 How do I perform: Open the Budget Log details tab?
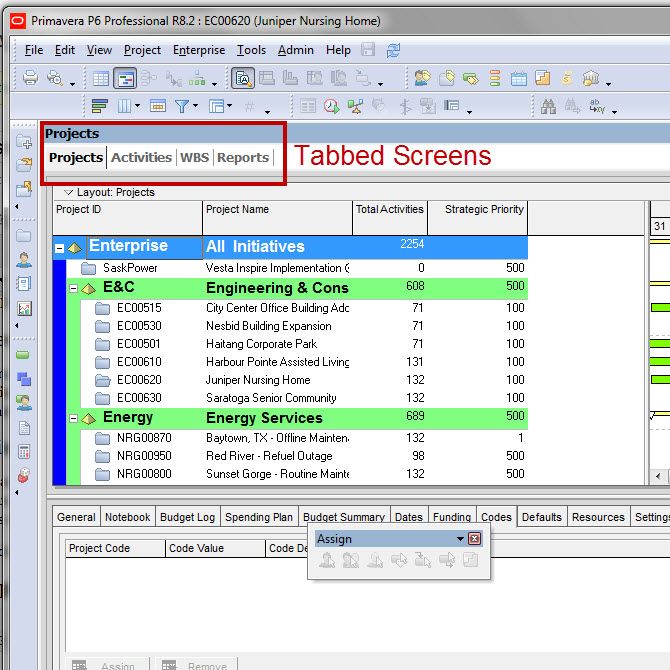(187, 517)
